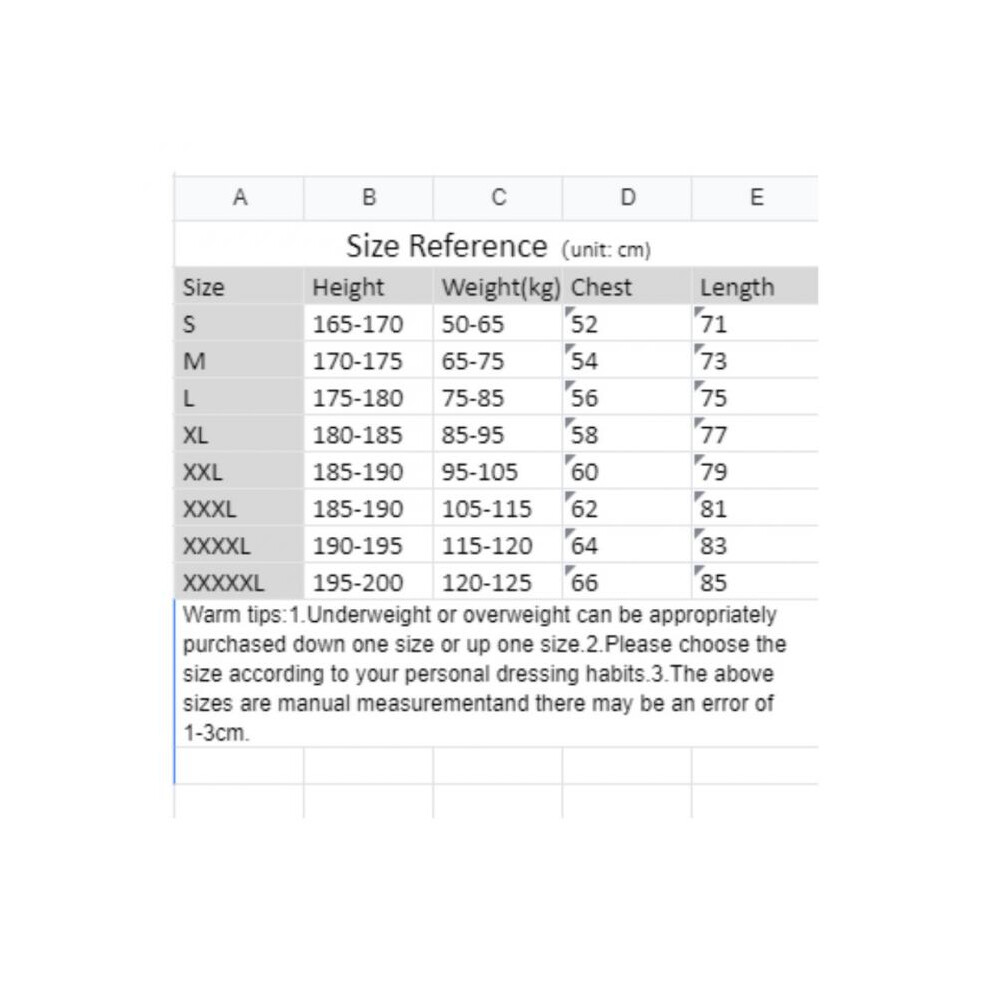990x990 pixels.
Task: Select the 165-170 height cell
Action: [369, 324]
